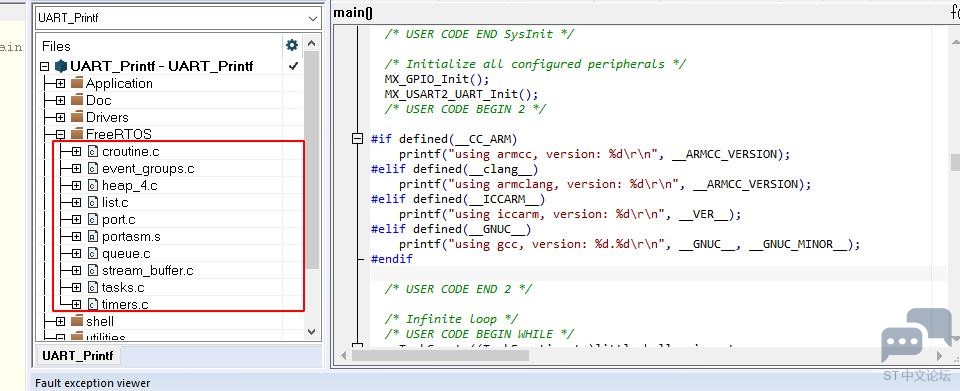Click the Doc folder icon

tap(77, 100)
